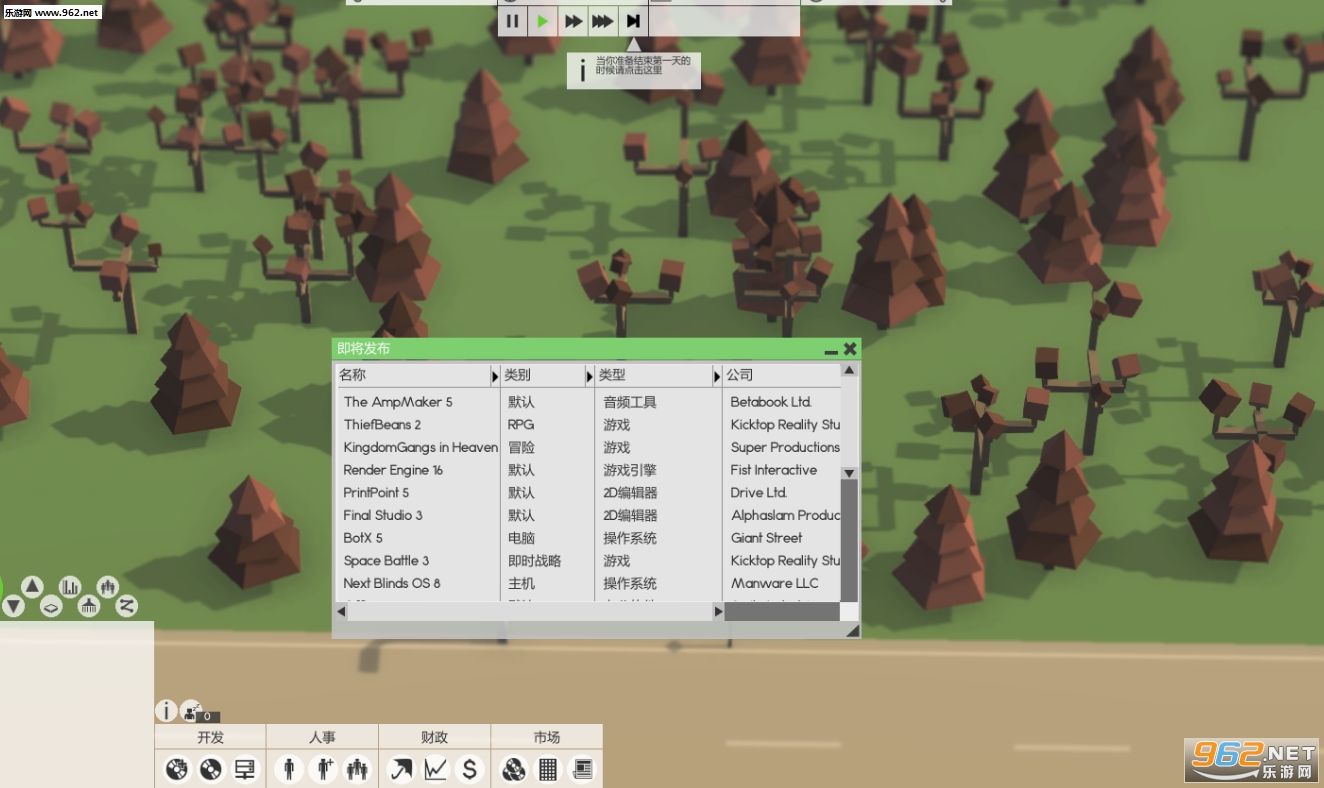Click the dollar sign icon under 财政
Viewport: 1324px width, 788px height.
click(469, 769)
